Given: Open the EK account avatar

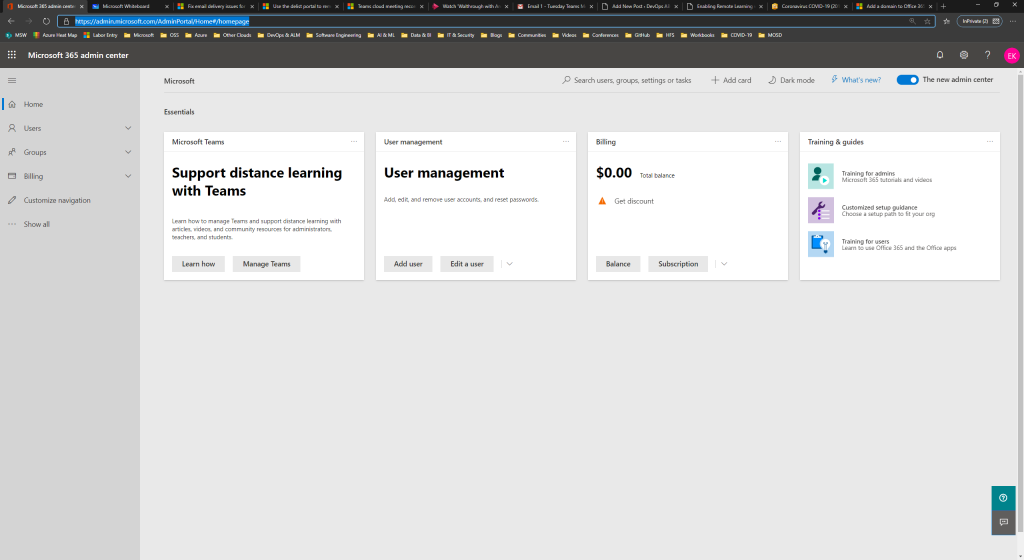Looking at the screenshot, I should tap(1012, 55).
